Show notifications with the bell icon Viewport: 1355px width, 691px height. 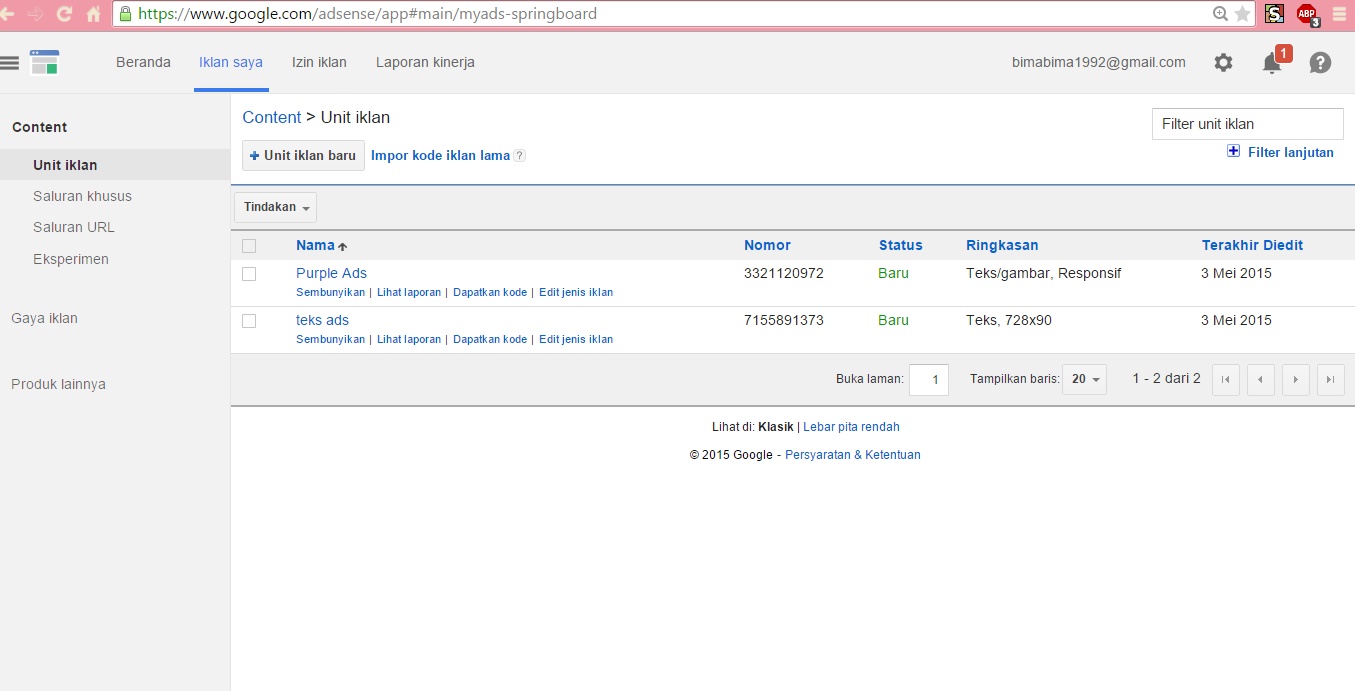(x=1272, y=62)
